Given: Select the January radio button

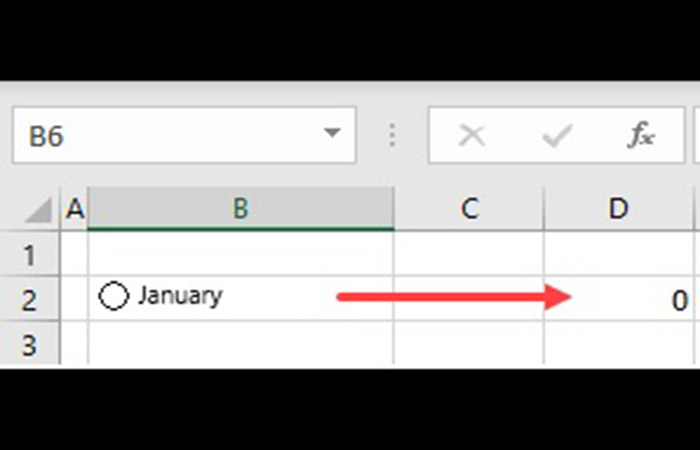Looking at the screenshot, I should pyautogui.click(x=114, y=296).
